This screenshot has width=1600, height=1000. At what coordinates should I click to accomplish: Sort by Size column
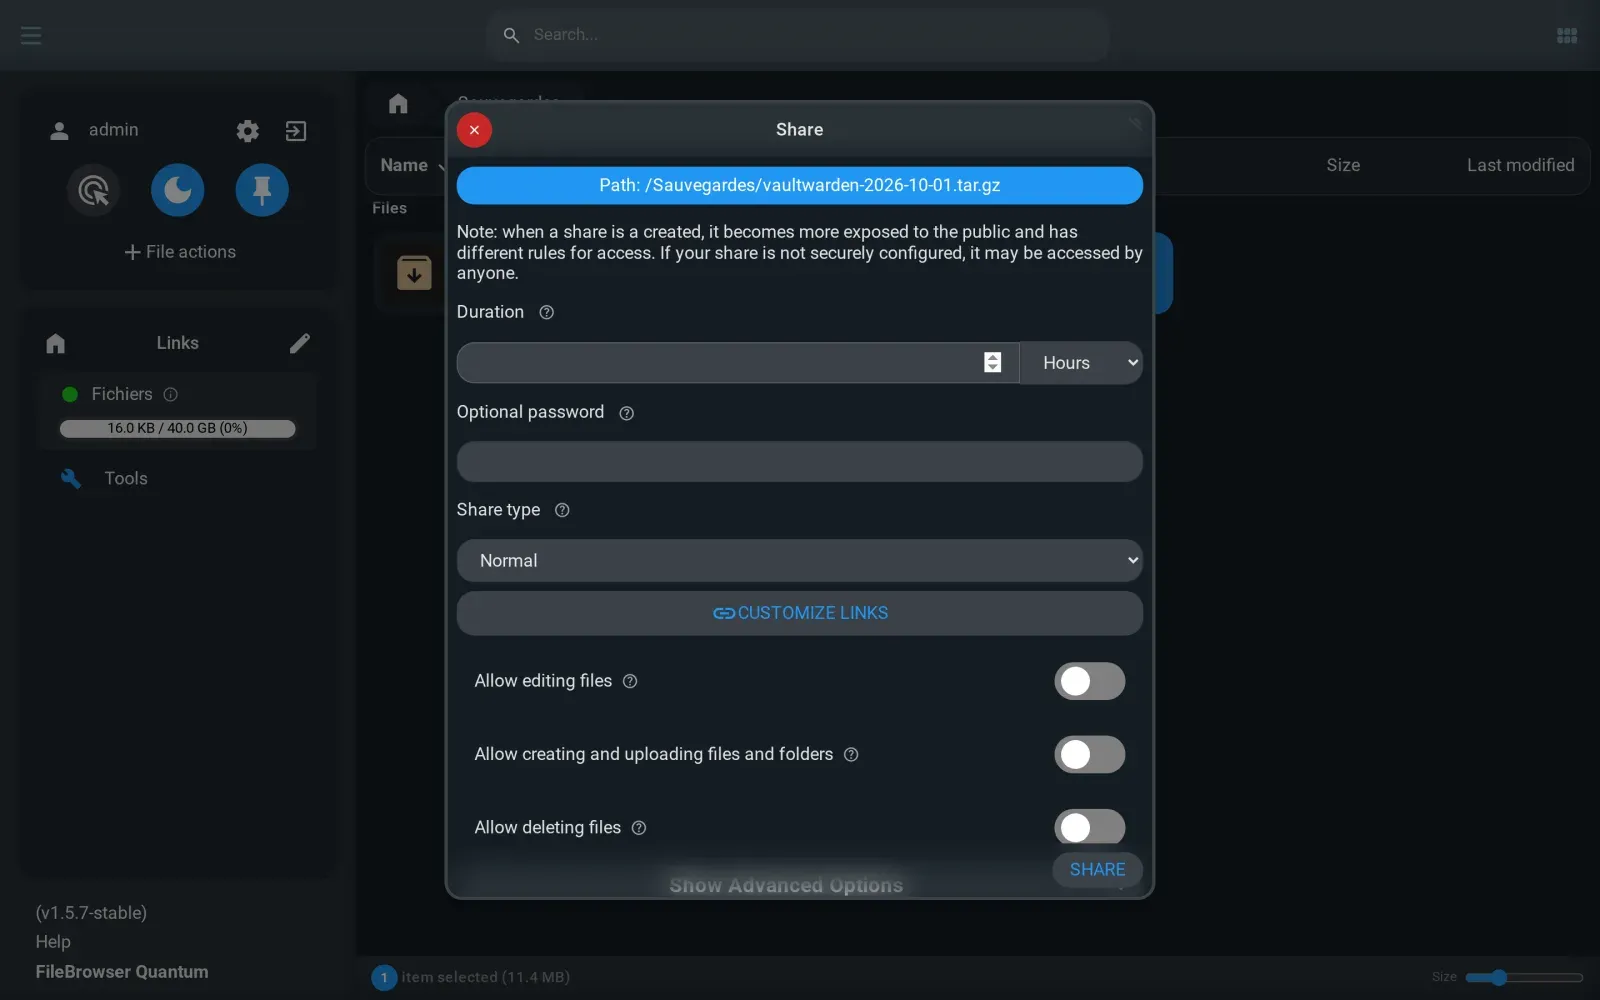coord(1343,165)
